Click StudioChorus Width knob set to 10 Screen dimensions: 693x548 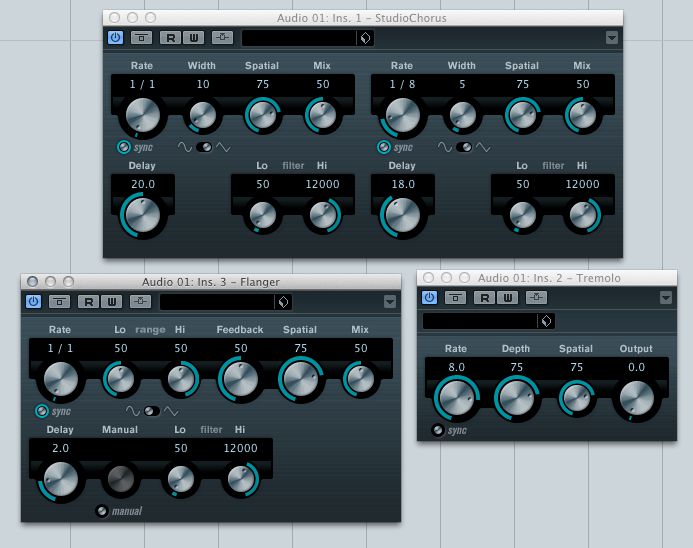(x=202, y=115)
